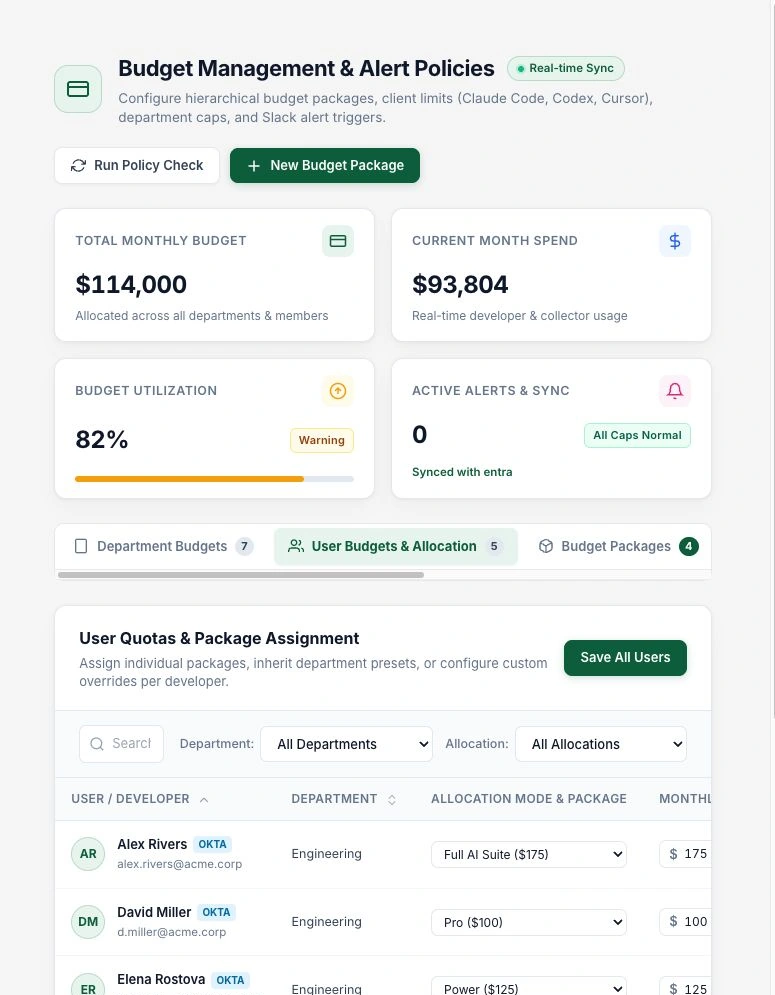Click Save All Users button
Viewport: 775px width, 995px height.
[625, 658]
